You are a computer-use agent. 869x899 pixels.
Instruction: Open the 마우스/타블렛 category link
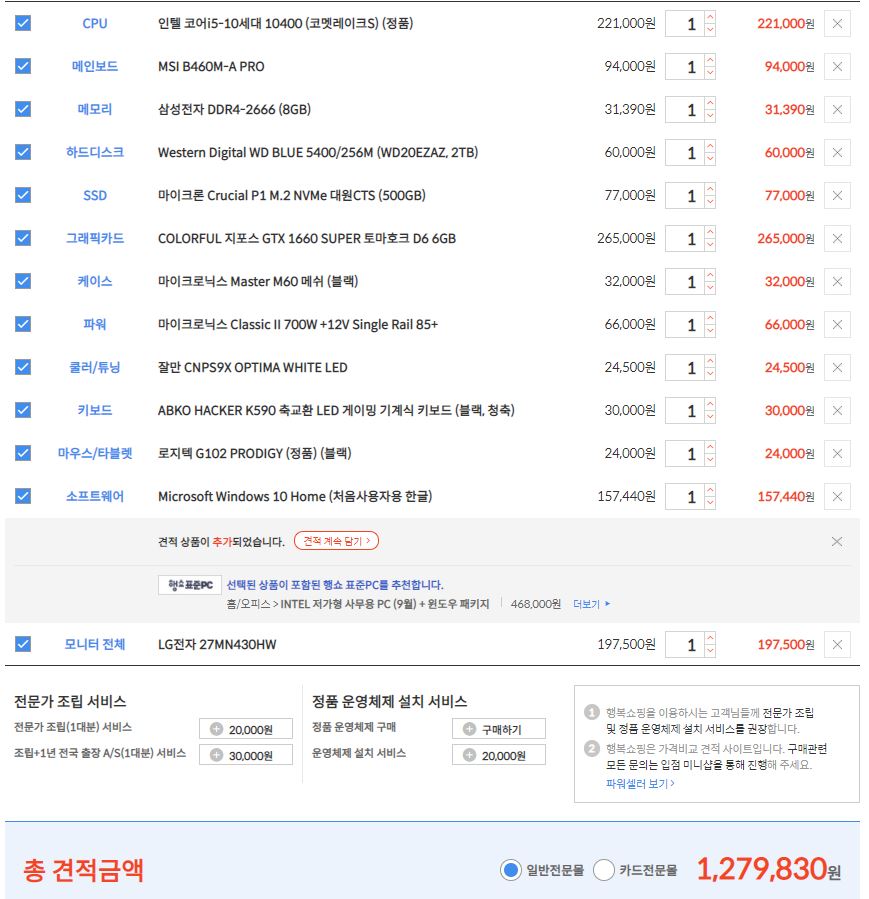[x=95, y=454]
